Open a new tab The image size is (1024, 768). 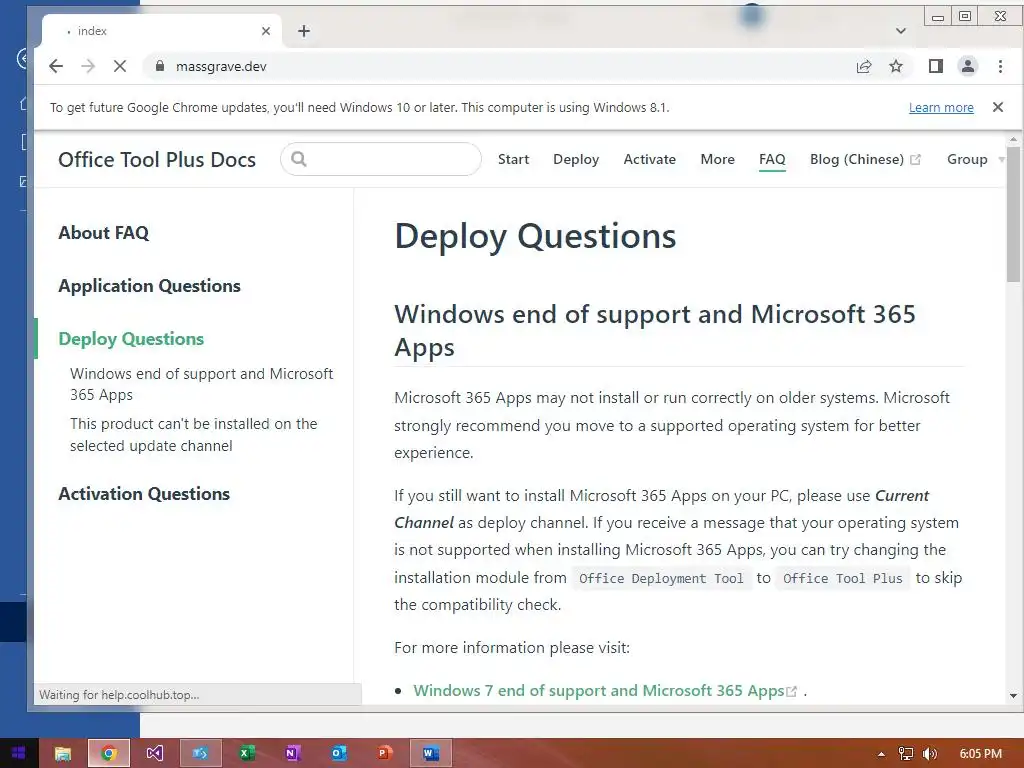pyautogui.click(x=304, y=31)
